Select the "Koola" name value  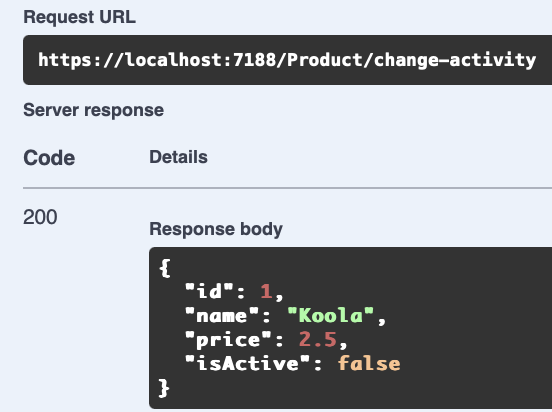pos(331,315)
